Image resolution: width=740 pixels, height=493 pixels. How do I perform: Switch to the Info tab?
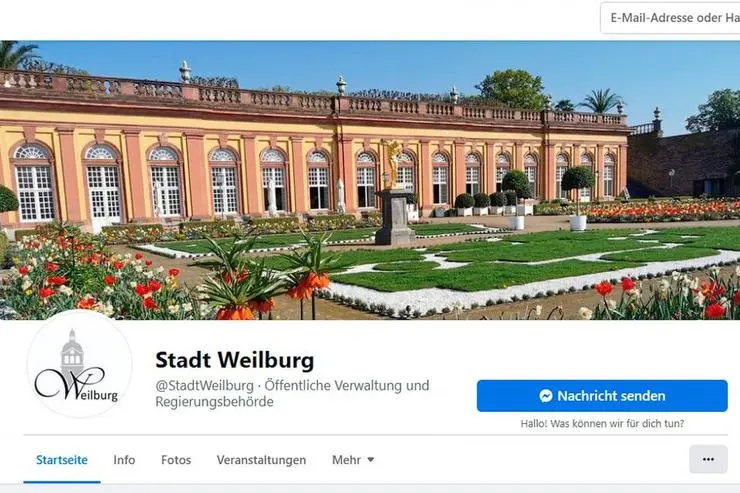(x=124, y=460)
